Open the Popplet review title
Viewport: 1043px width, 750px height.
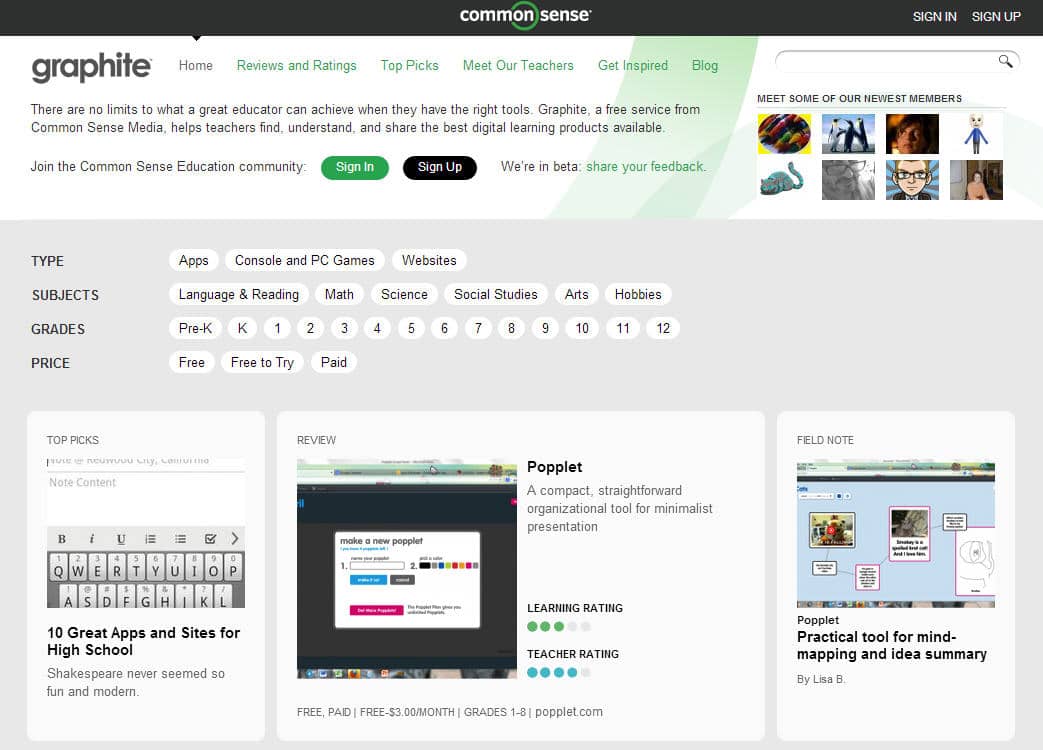[x=554, y=467]
